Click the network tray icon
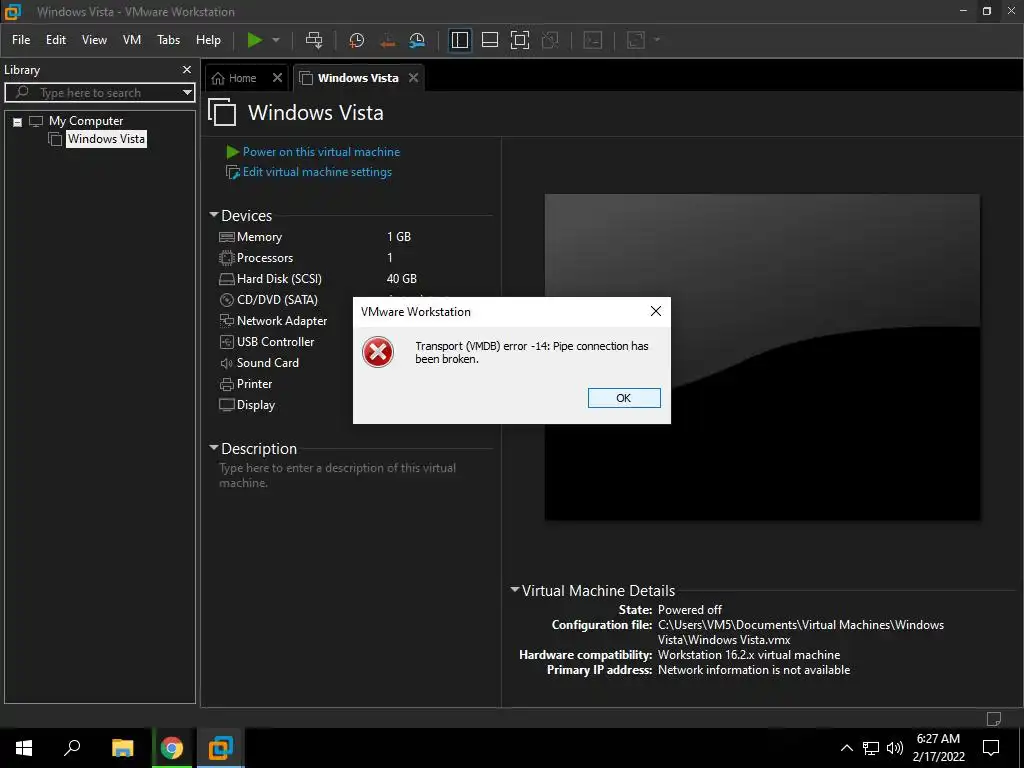Image resolution: width=1024 pixels, height=768 pixels. (871, 748)
